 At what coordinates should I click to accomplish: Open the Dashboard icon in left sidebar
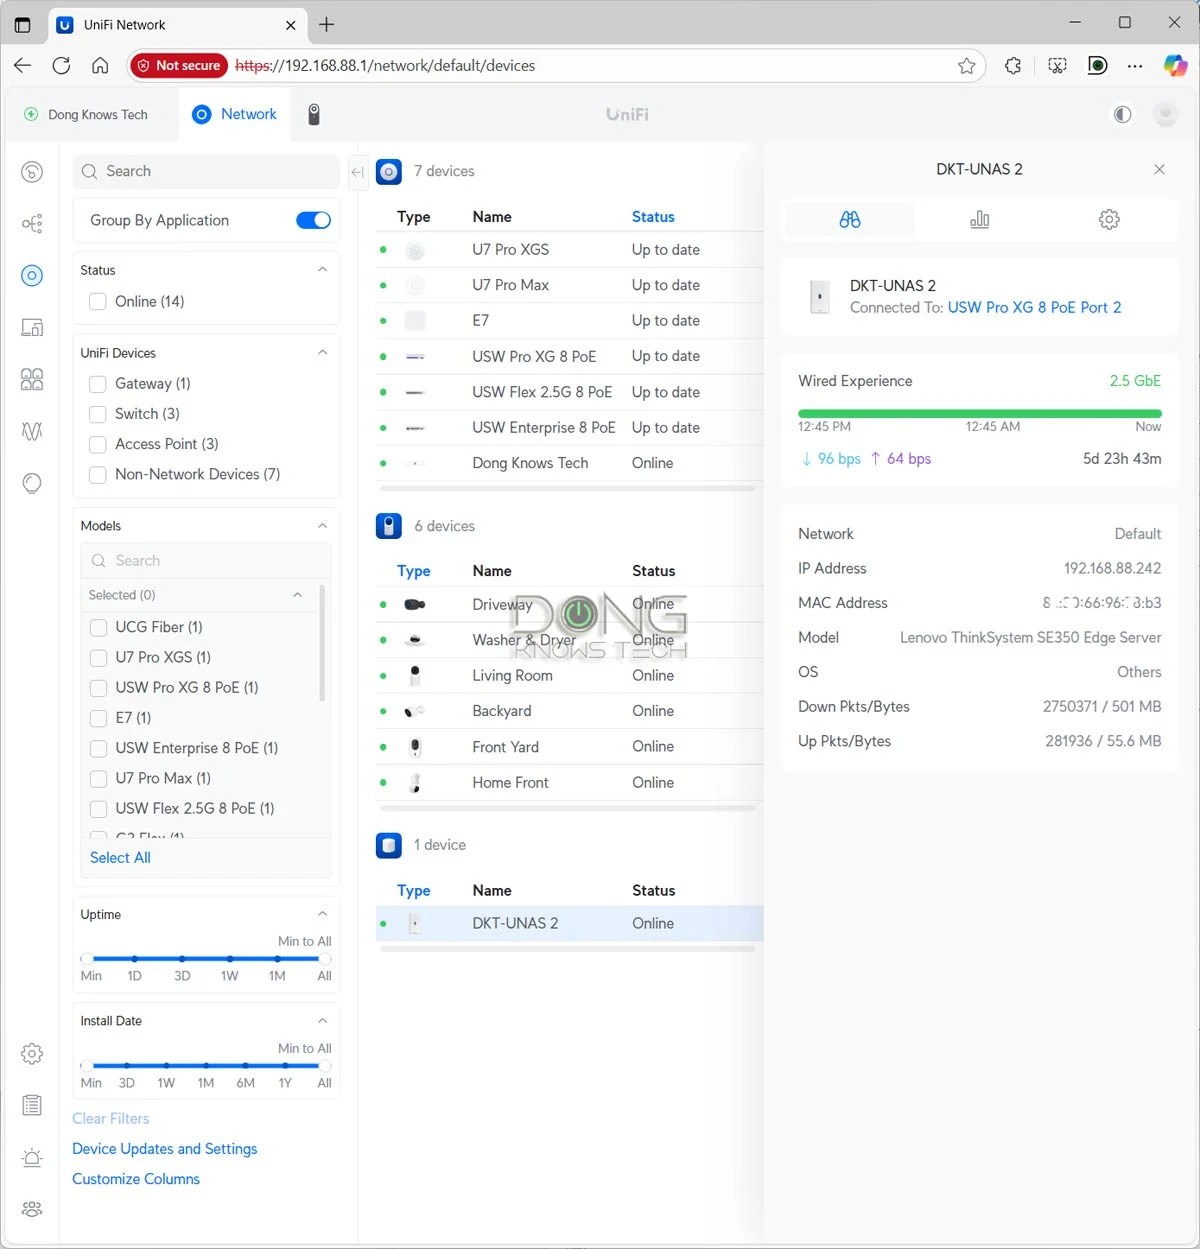tap(32, 172)
